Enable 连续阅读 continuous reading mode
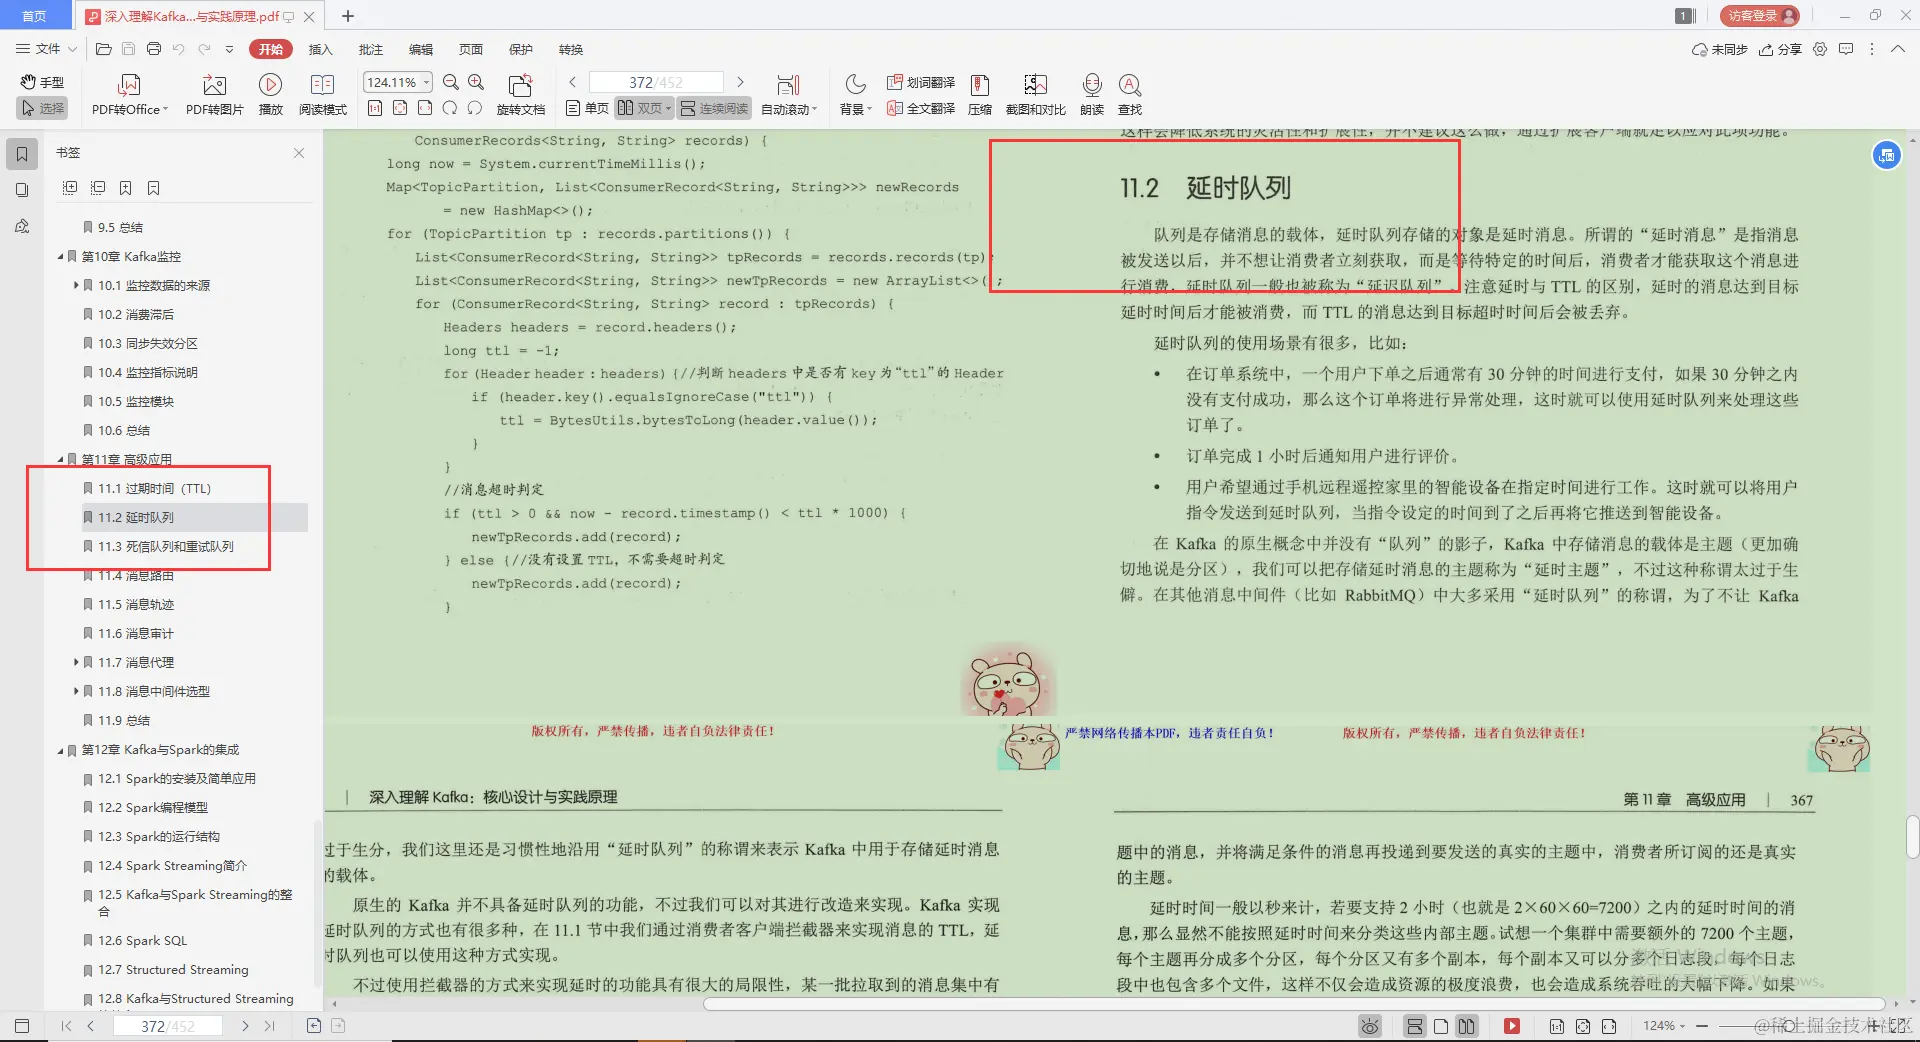The height and width of the screenshot is (1042, 1920). click(x=713, y=108)
